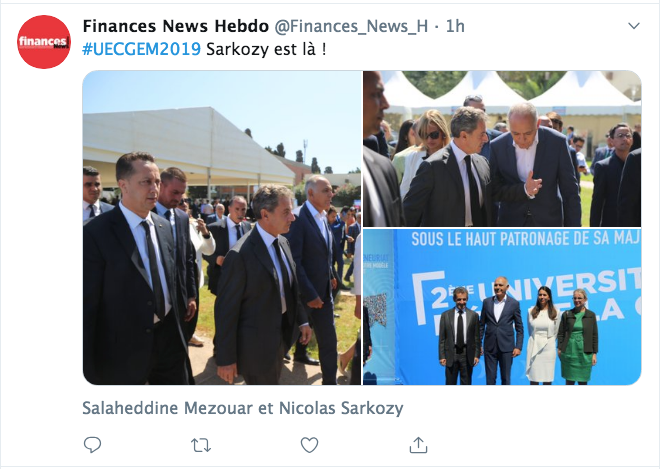
Task: Retweet this Finances News Hebdo post
Action: tap(201, 445)
